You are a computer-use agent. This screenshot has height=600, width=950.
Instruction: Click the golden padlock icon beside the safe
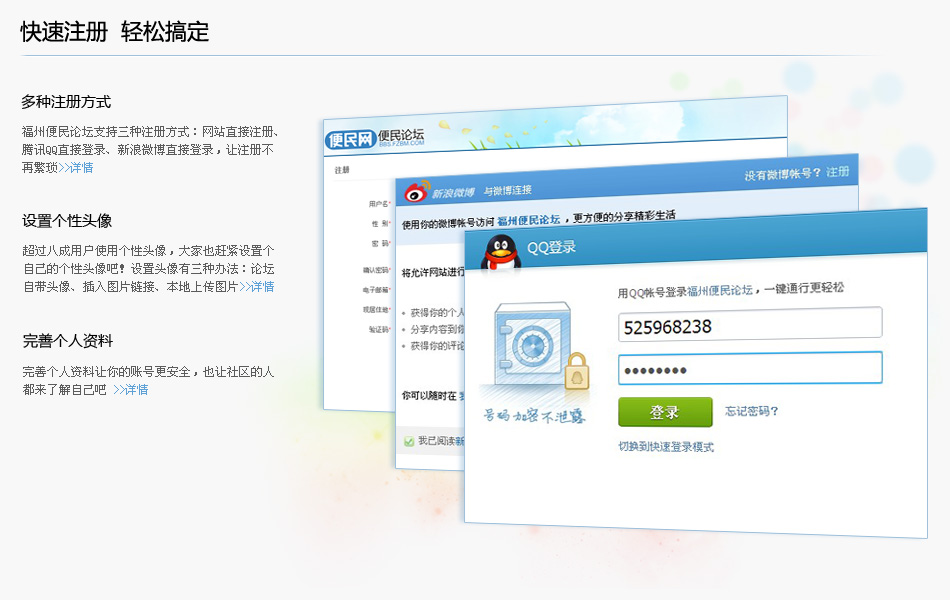pos(577,371)
